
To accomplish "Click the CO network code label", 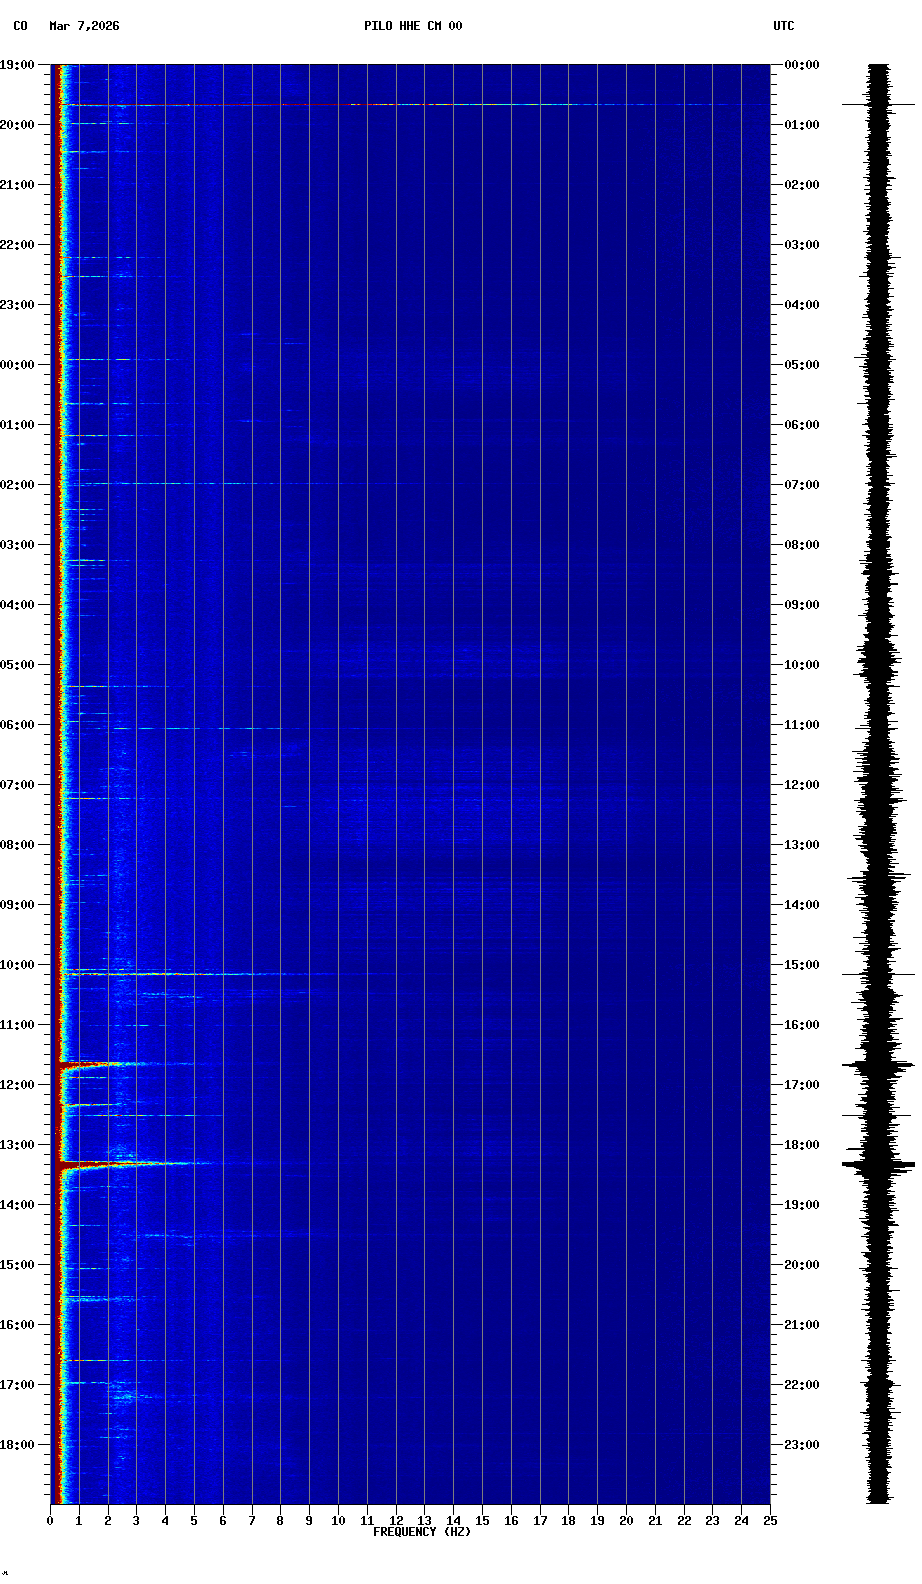I will pos(20,26).
